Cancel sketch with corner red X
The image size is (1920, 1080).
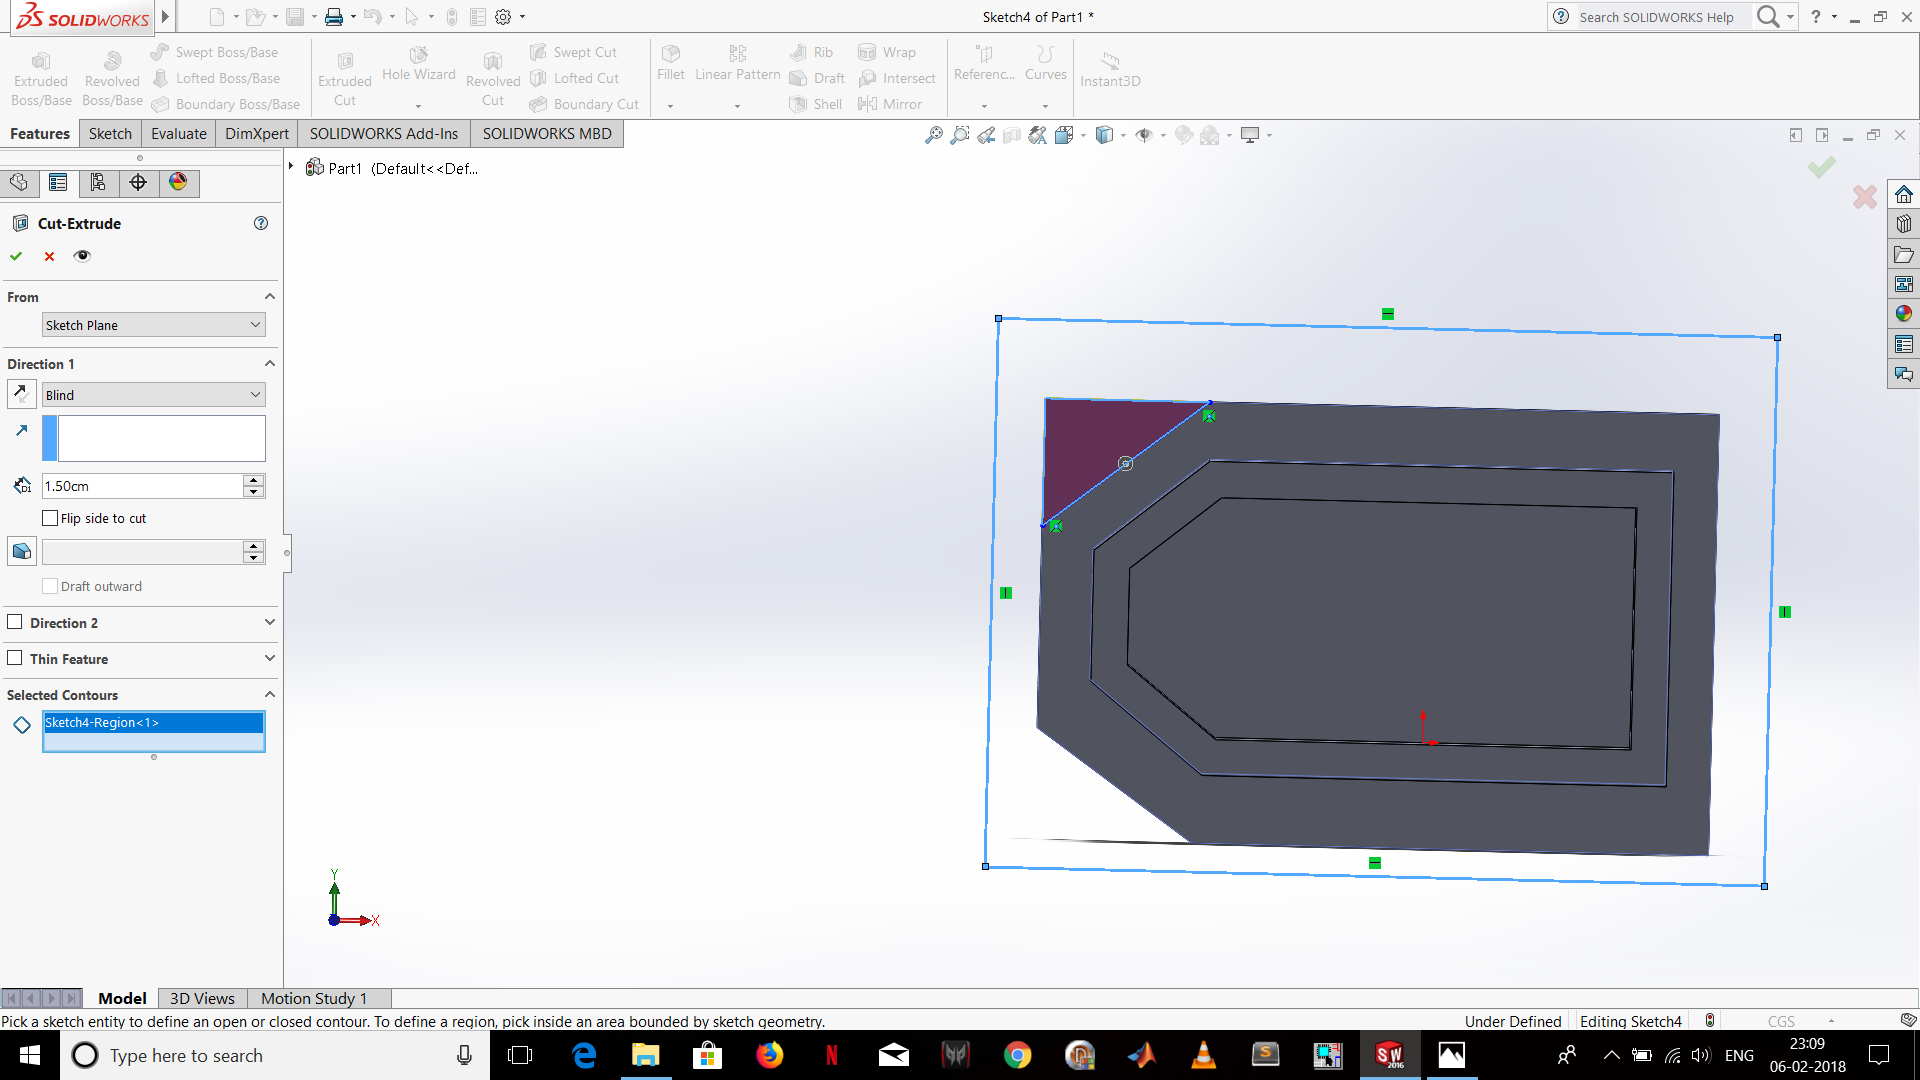click(1865, 197)
